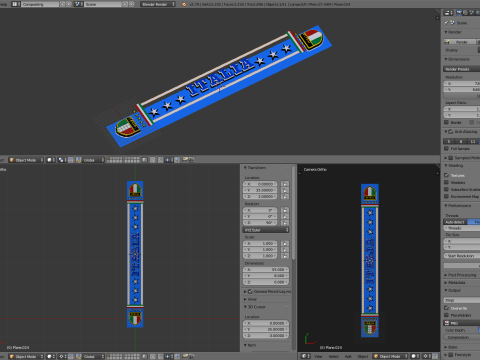Toggle the Subsurface Scattering checkbox
Image resolution: width=480 pixels, height=360 pixels.
[446, 189]
